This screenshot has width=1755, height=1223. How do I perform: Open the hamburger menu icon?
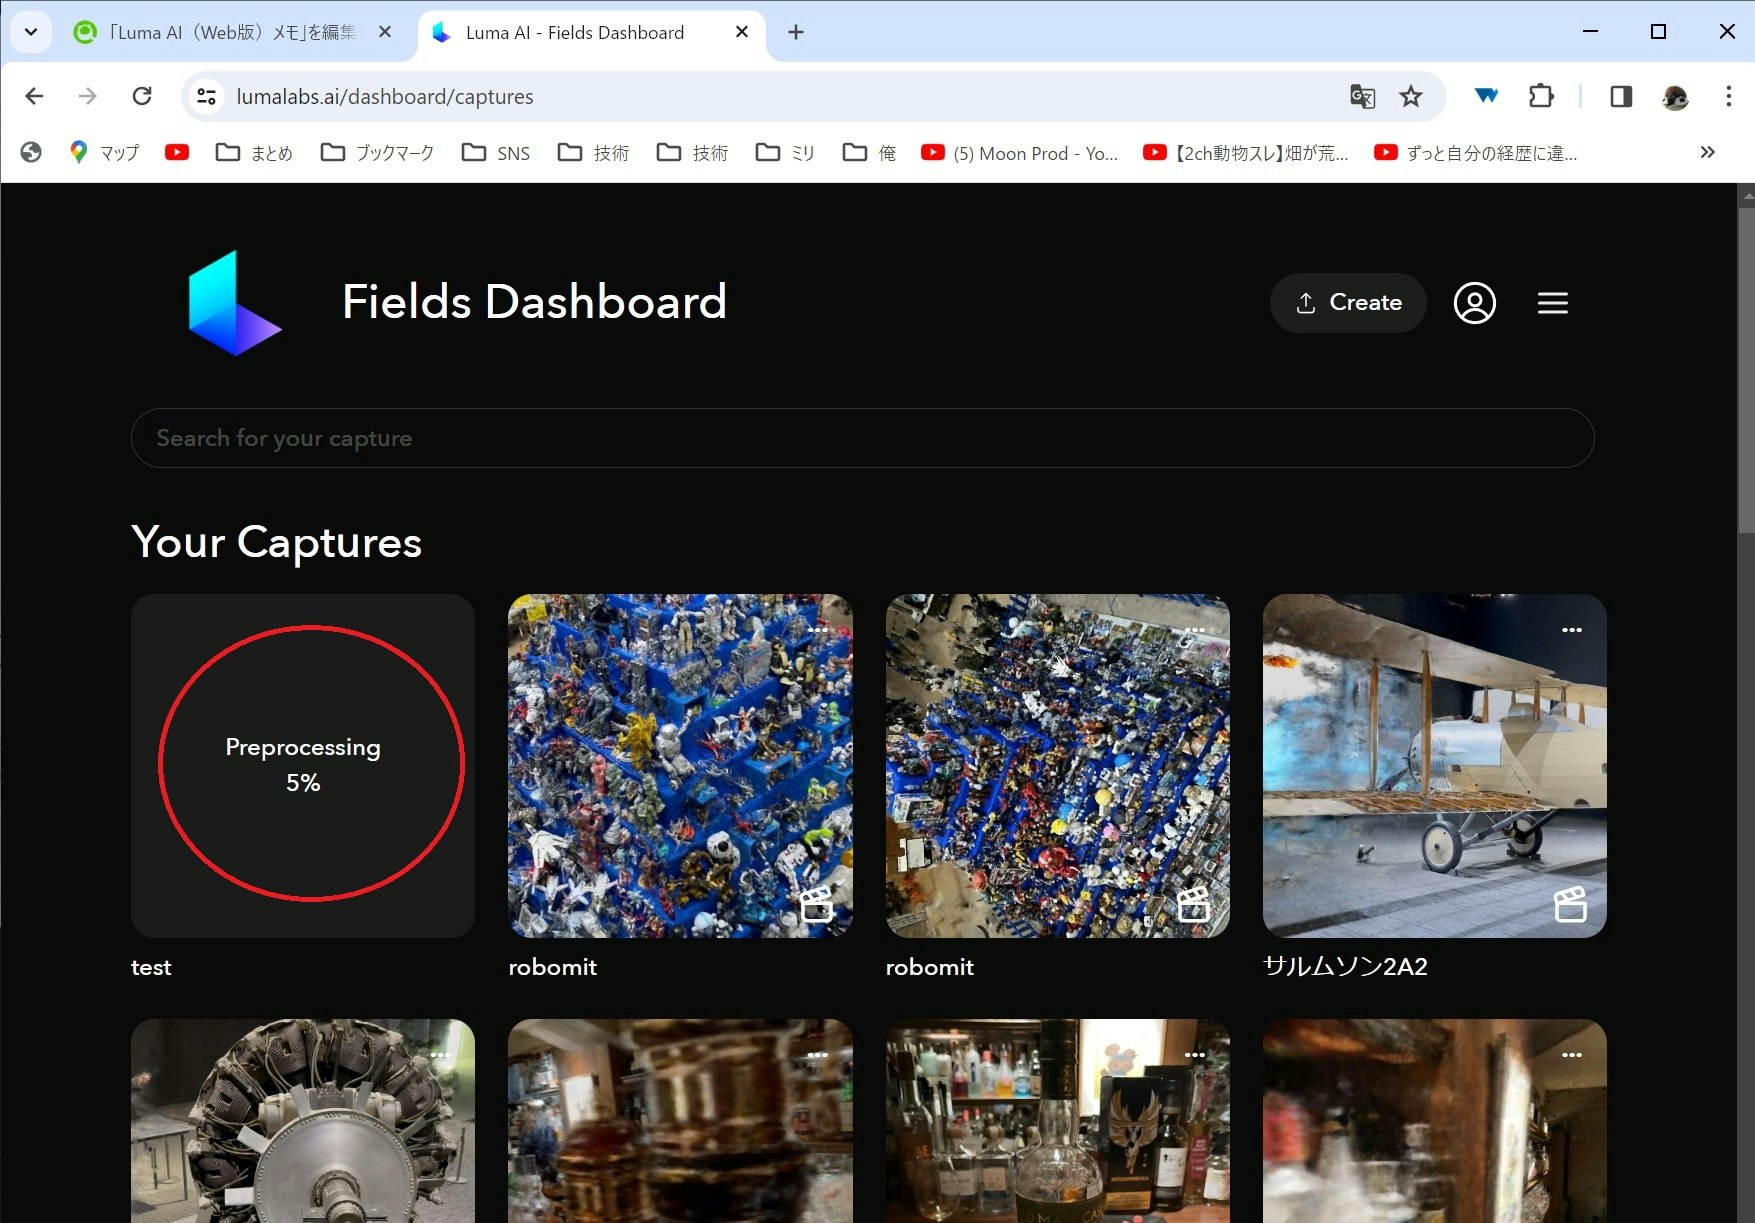(1552, 303)
